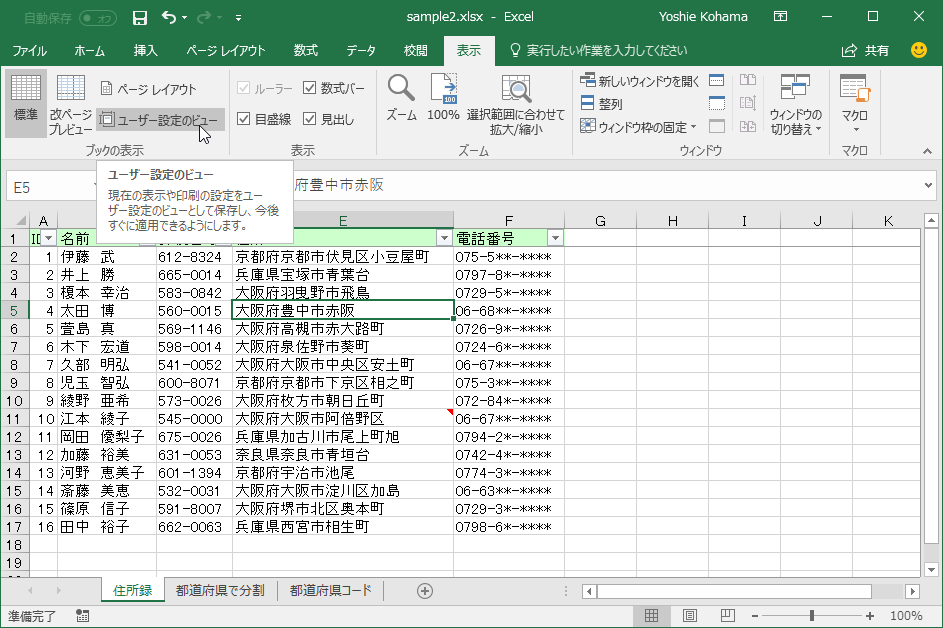Viewport: 943px width, 628px height.
Task: Open the Review (校閲) tab
Action: (x=416, y=51)
